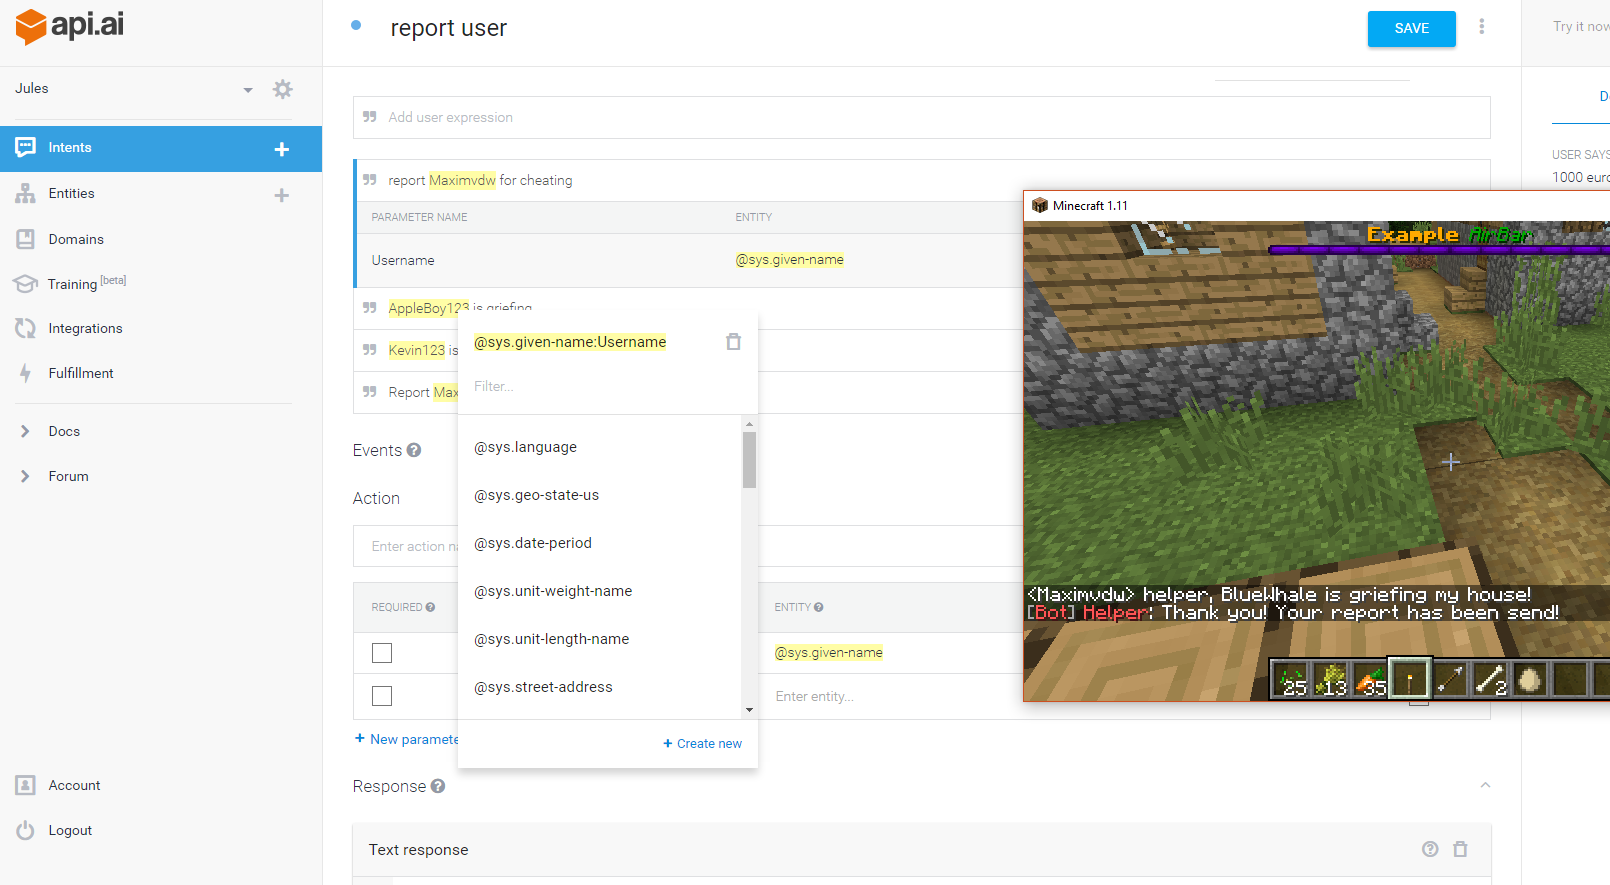Focus the entity Filter field

[600, 387]
